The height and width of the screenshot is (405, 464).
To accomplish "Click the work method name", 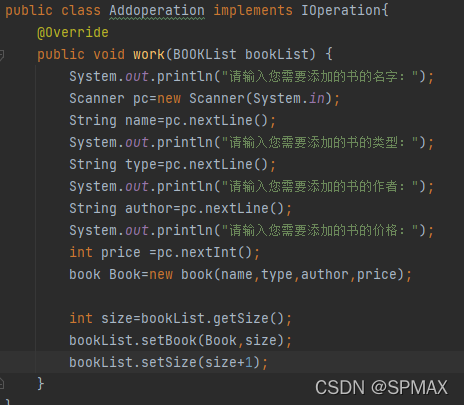I will pyautogui.click(x=149, y=55).
